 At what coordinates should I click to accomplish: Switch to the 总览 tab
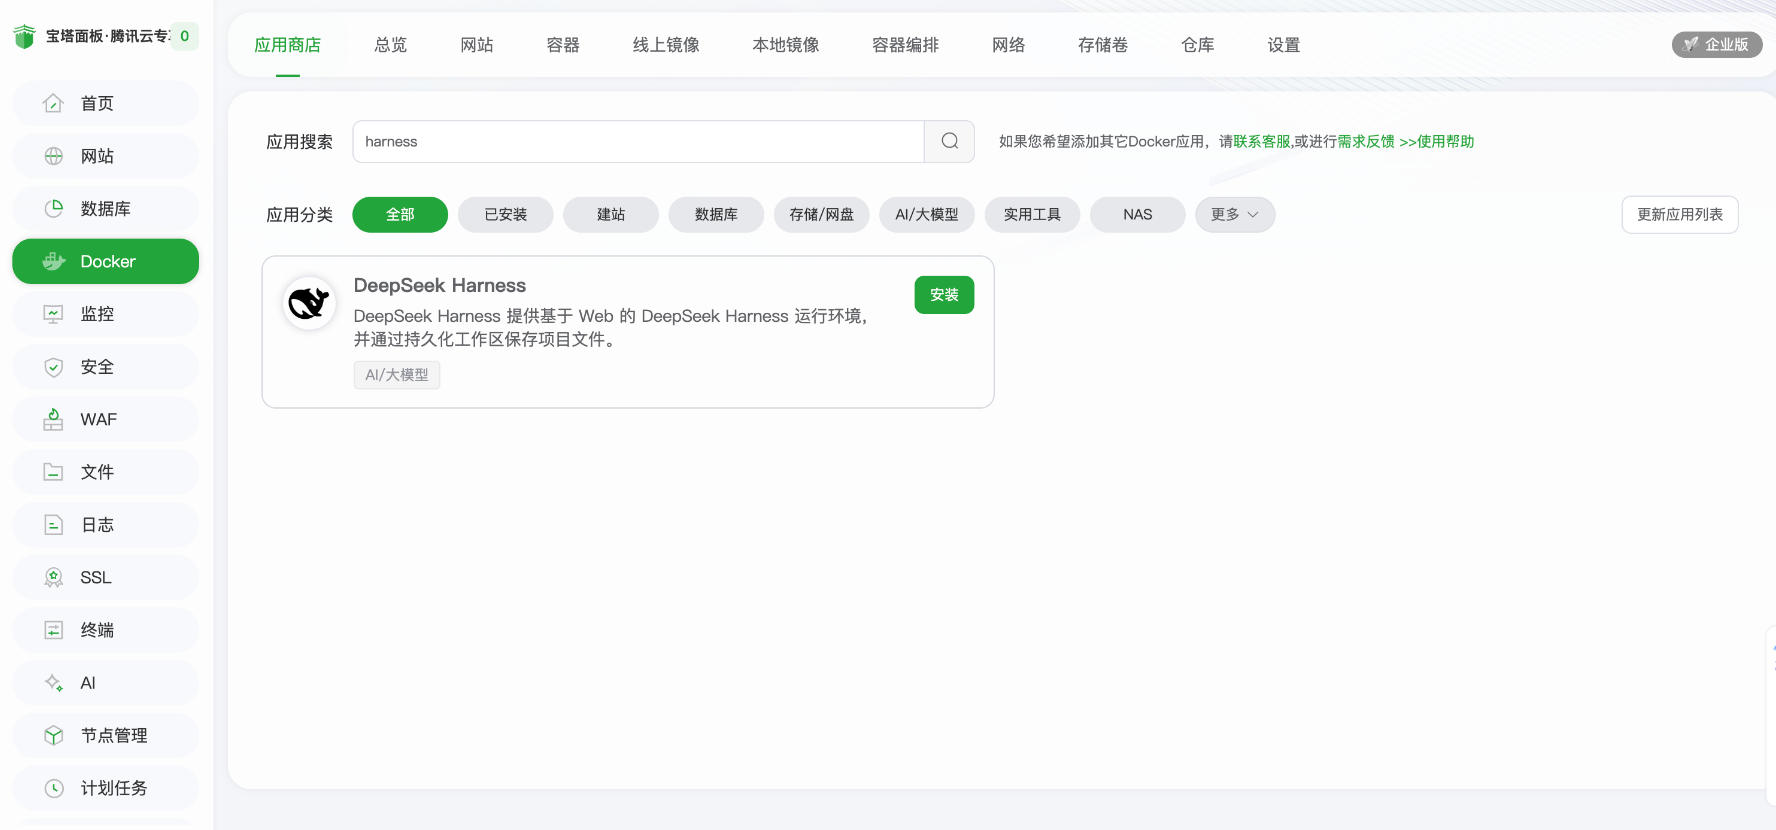point(391,45)
